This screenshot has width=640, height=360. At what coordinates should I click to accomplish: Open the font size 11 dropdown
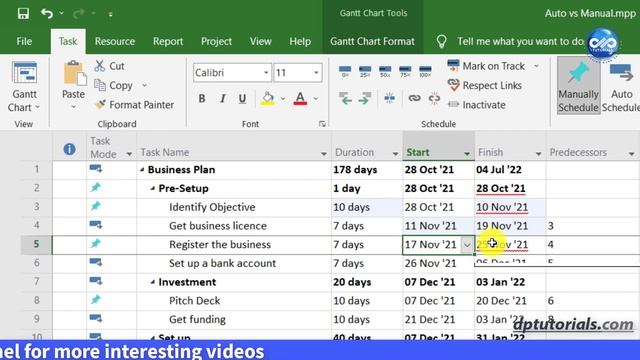pyautogui.click(x=316, y=73)
